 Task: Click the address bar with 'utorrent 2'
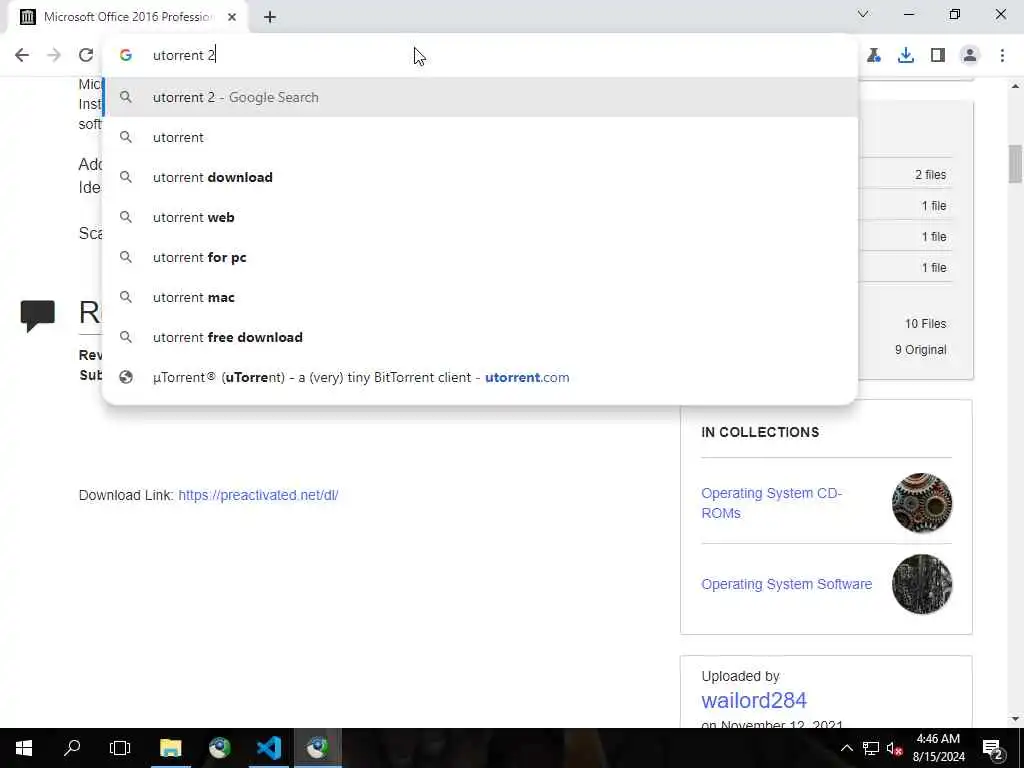(479, 55)
